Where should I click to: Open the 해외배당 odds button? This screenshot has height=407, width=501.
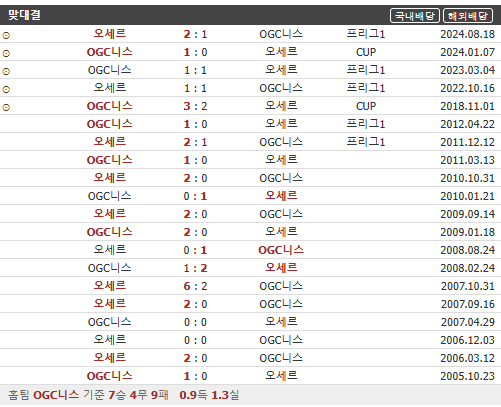(x=468, y=16)
